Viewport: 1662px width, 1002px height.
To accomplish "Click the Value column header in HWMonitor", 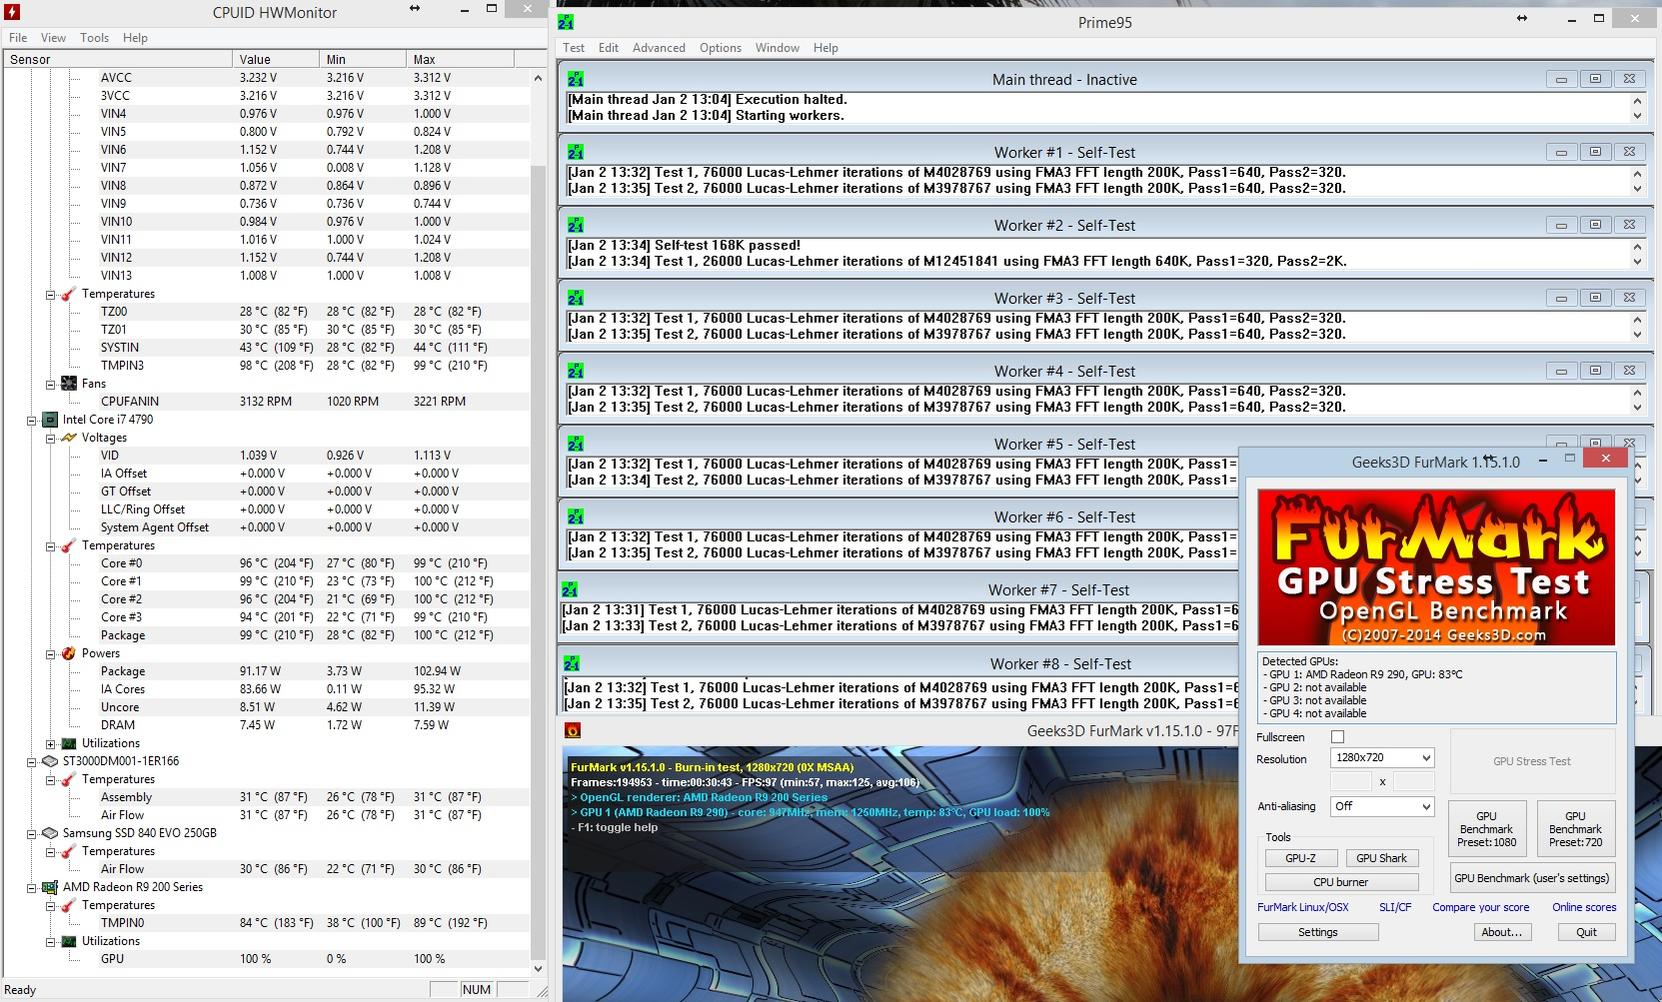I will pyautogui.click(x=276, y=59).
